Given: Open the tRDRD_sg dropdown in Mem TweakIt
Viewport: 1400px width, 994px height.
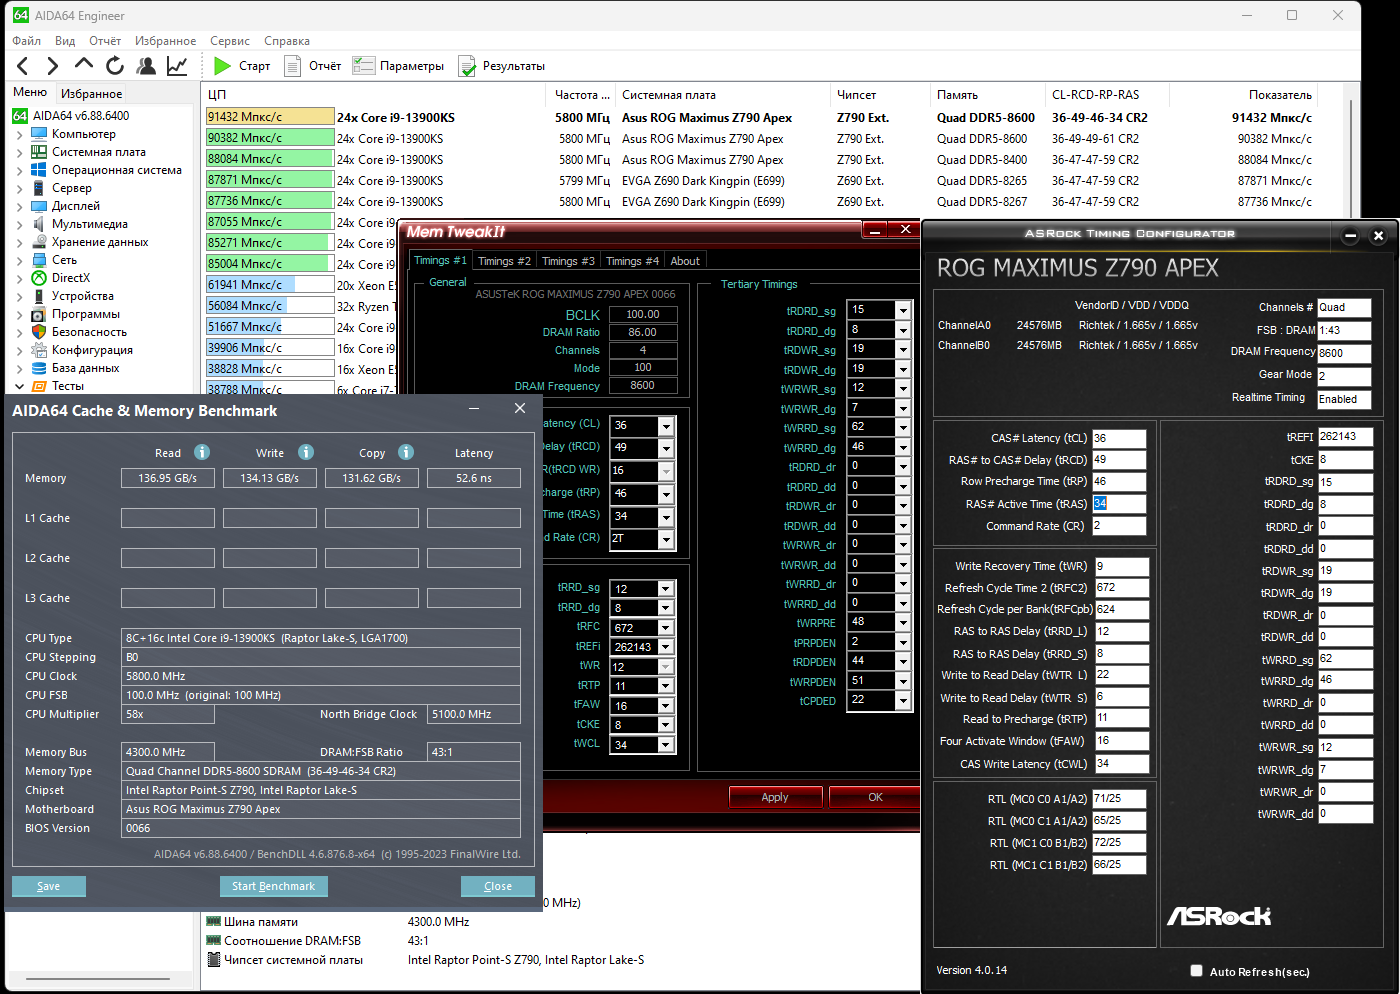Looking at the screenshot, I should (902, 310).
